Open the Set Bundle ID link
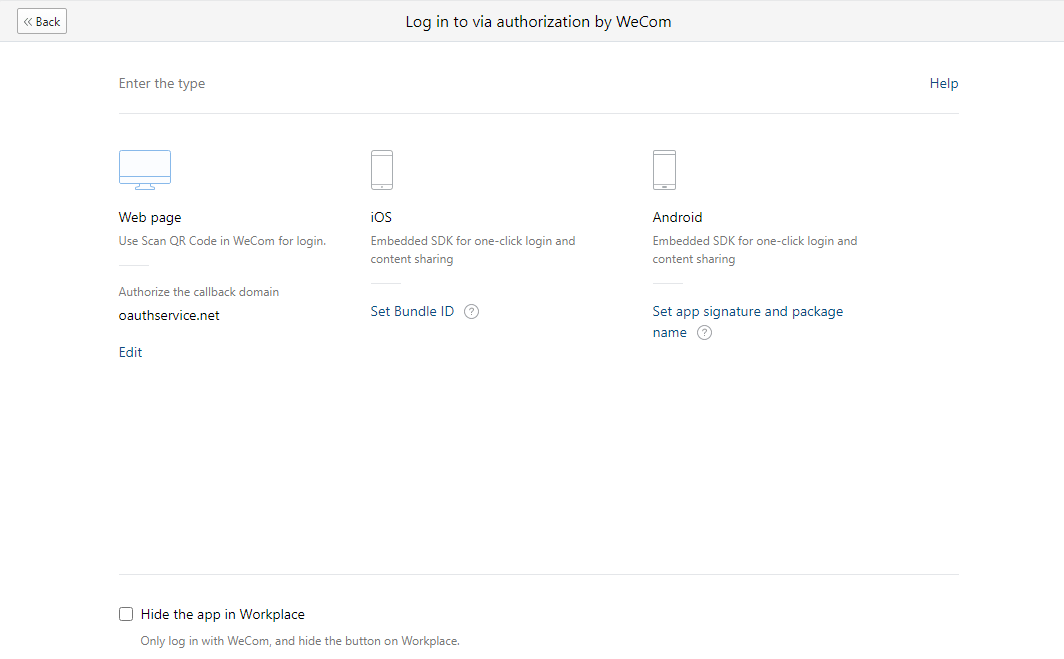Image resolution: width=1064 pixels, height=659 pixels. coord(412,312)
